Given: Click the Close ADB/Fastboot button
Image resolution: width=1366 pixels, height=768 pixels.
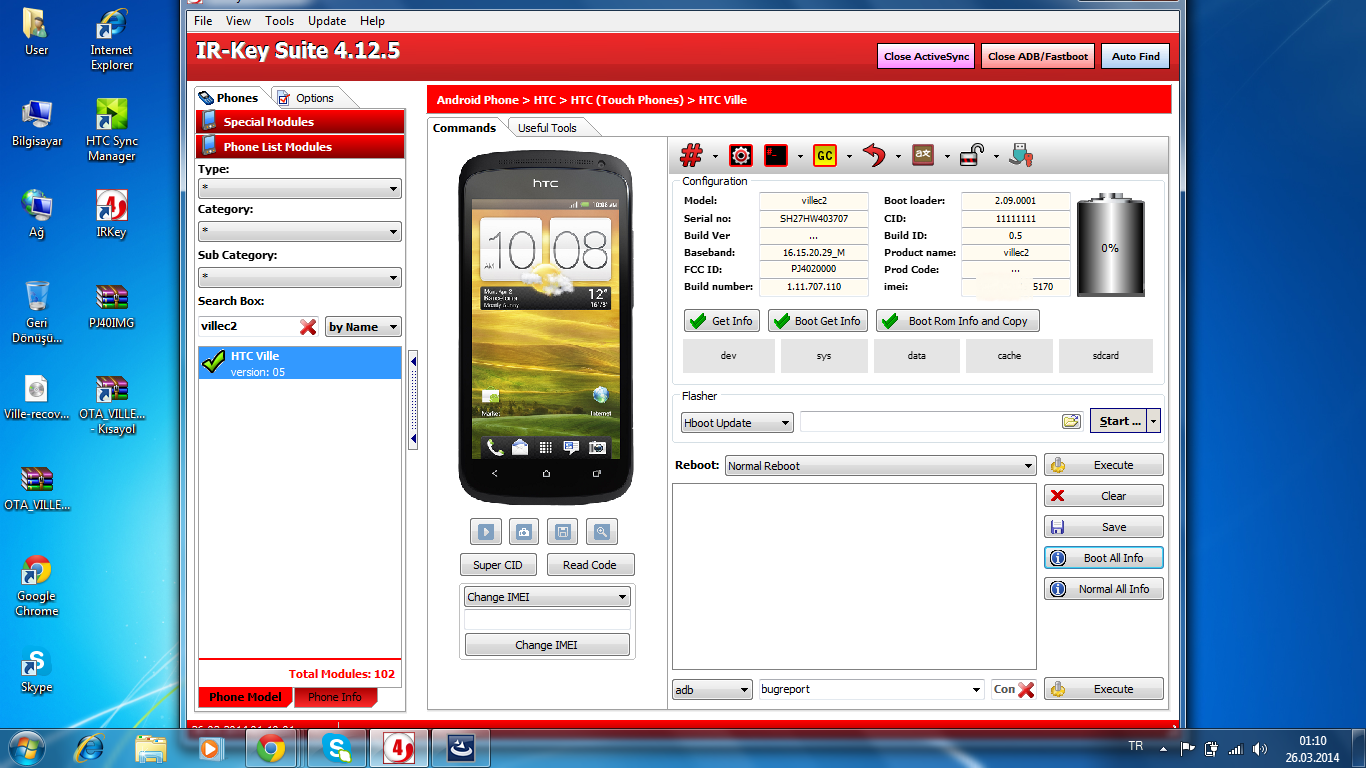Looking at the screenshot, I should (1038, 56).
